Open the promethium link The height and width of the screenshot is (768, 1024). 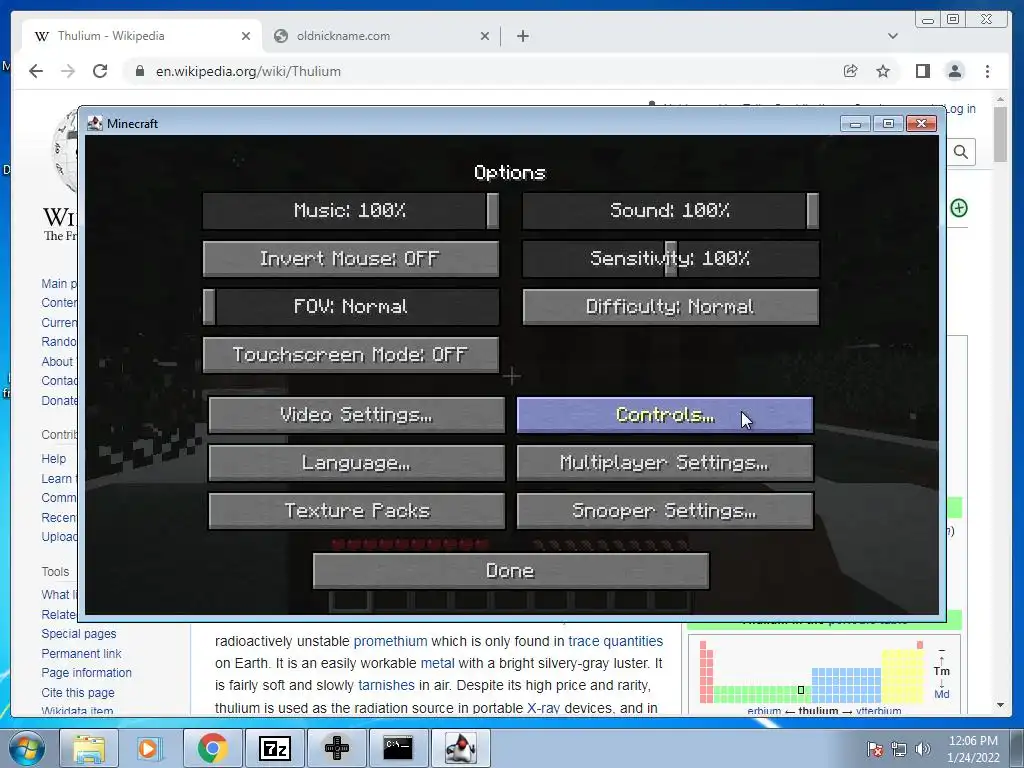[x=391, y=641]
